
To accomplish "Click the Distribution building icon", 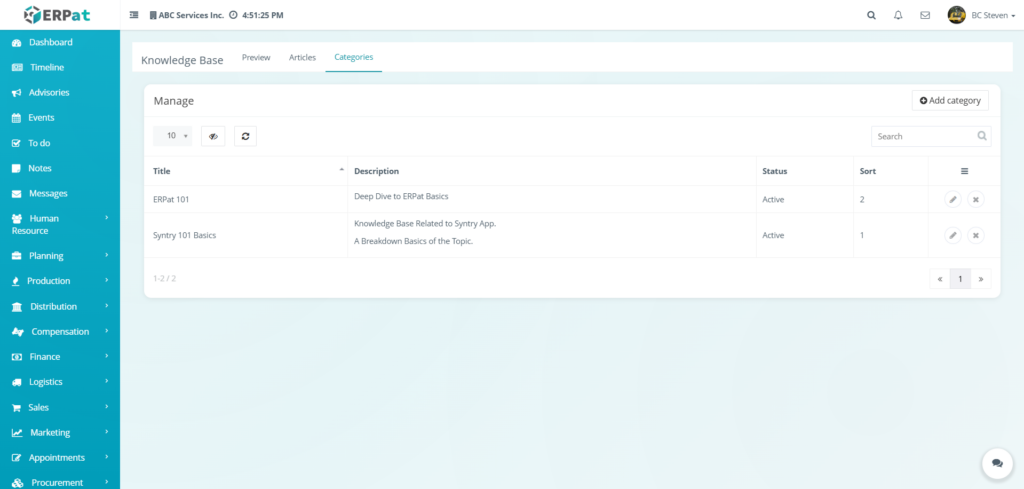I will point(18,307).
